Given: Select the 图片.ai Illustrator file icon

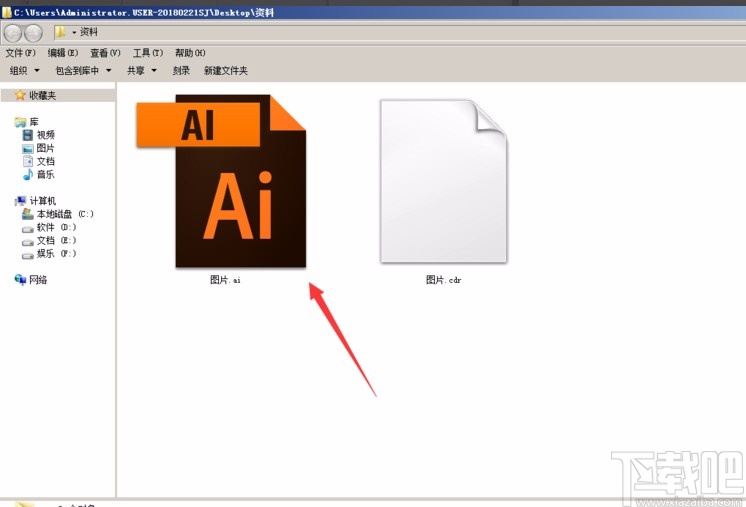Looking at the screenshot, I should coord(222,181).
